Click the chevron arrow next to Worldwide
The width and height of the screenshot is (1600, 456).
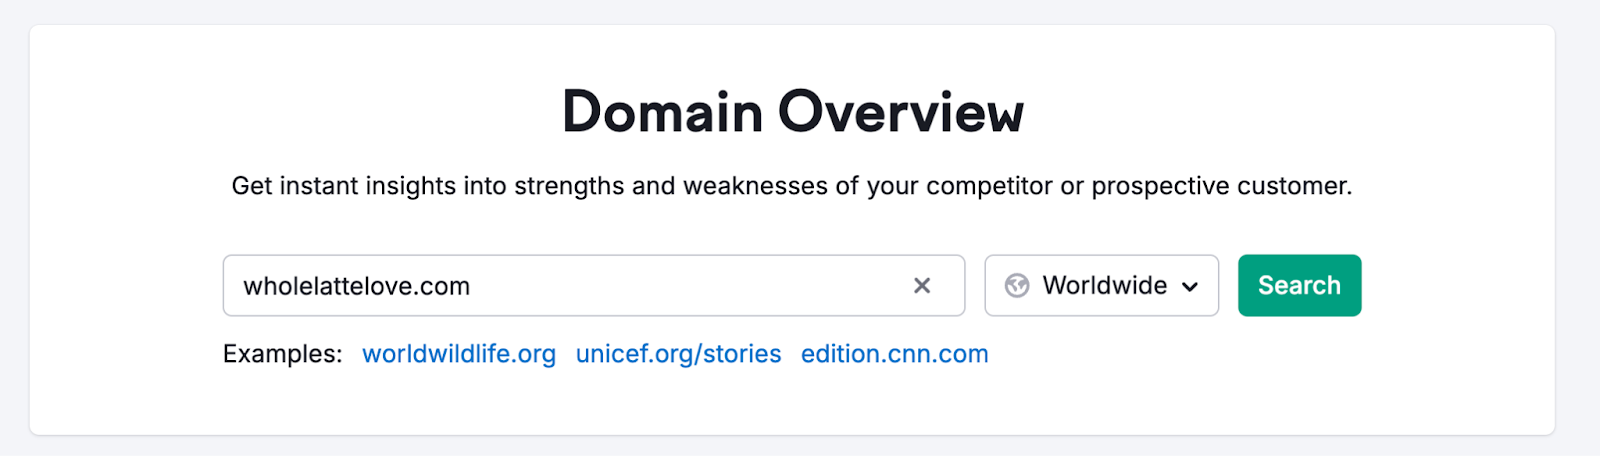1190,287
